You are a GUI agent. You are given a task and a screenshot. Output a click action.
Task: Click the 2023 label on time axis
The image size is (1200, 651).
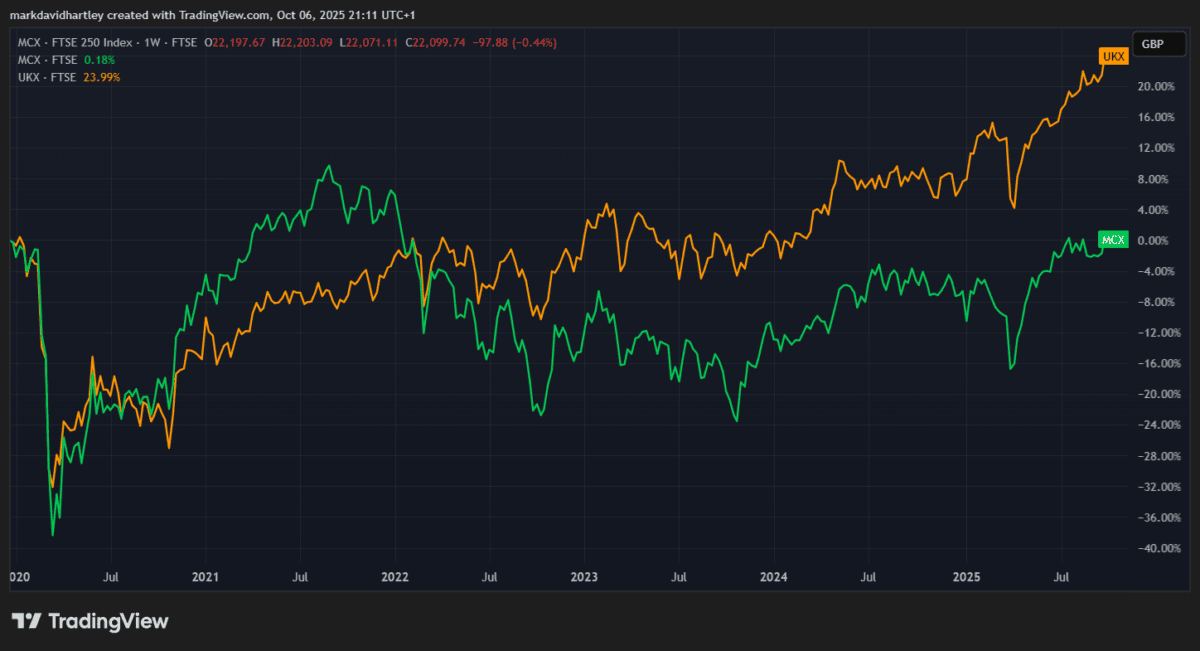pyautogui.click(x=584, y=577)
